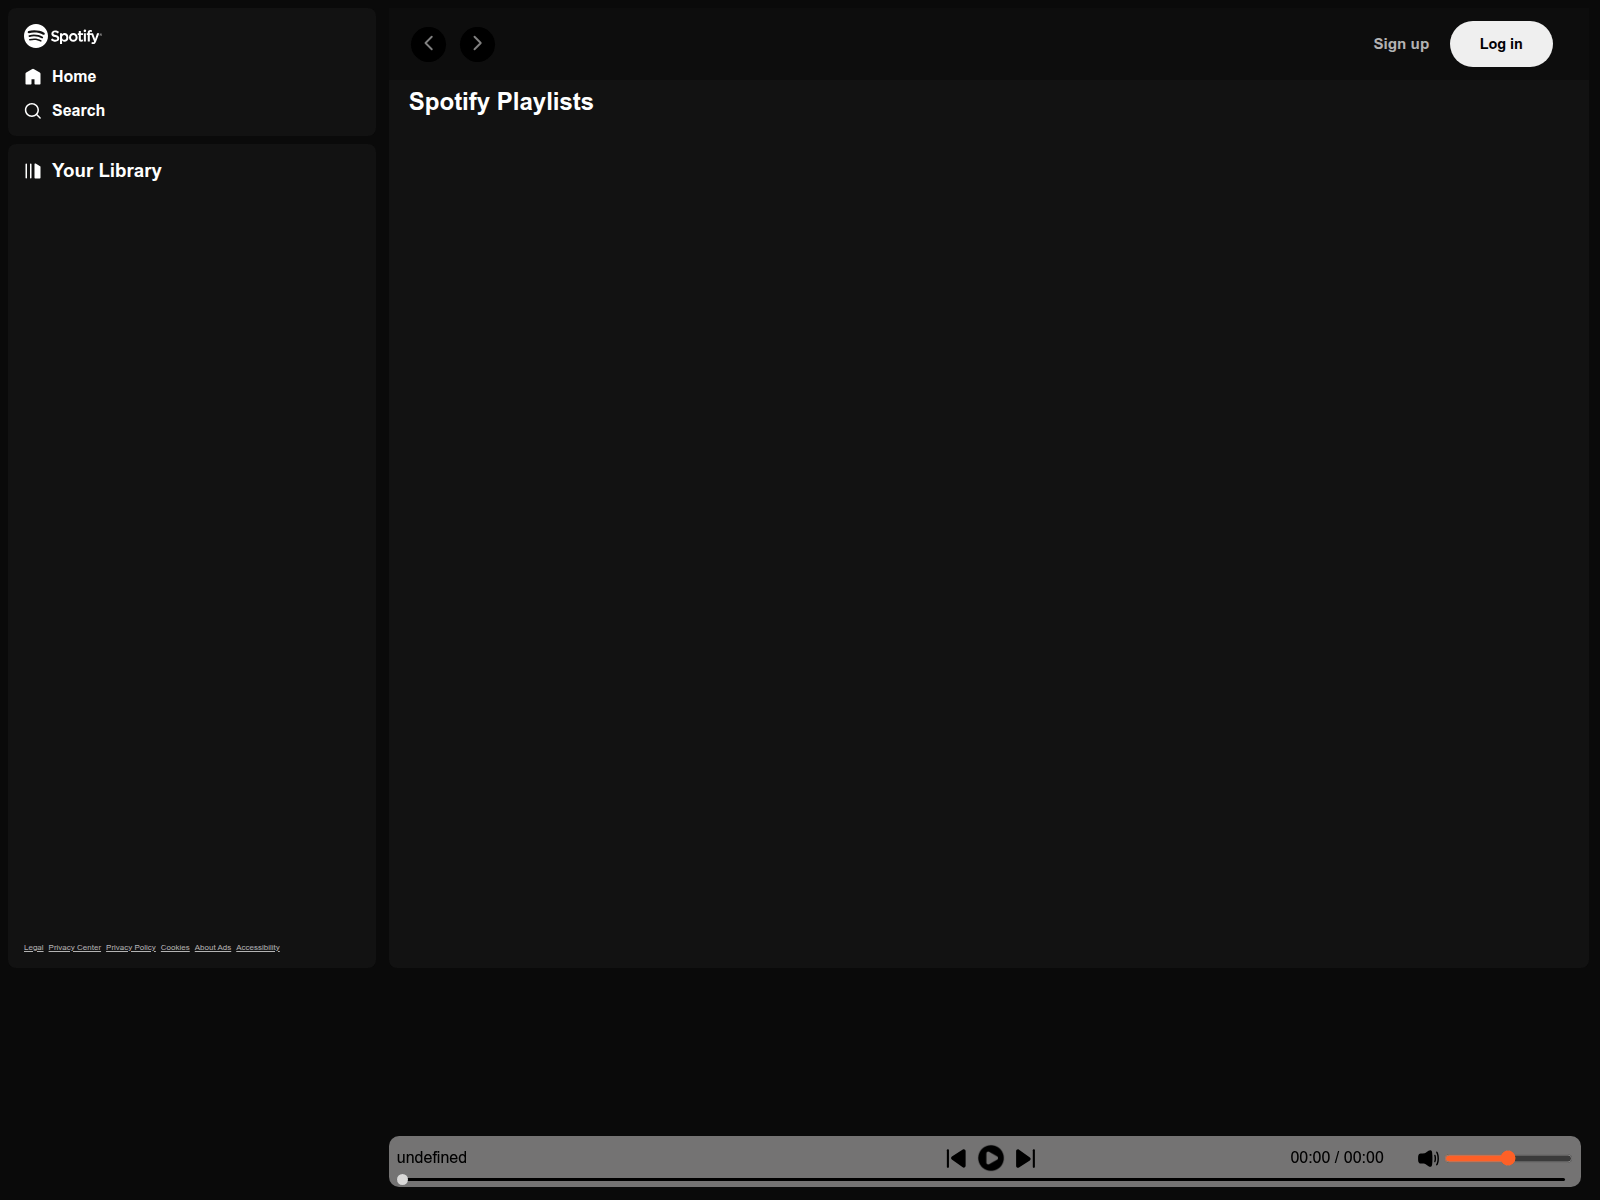This screenshot has width=1600, height=1200.
Task: Open the Home page icon
Action: [33, 77]
